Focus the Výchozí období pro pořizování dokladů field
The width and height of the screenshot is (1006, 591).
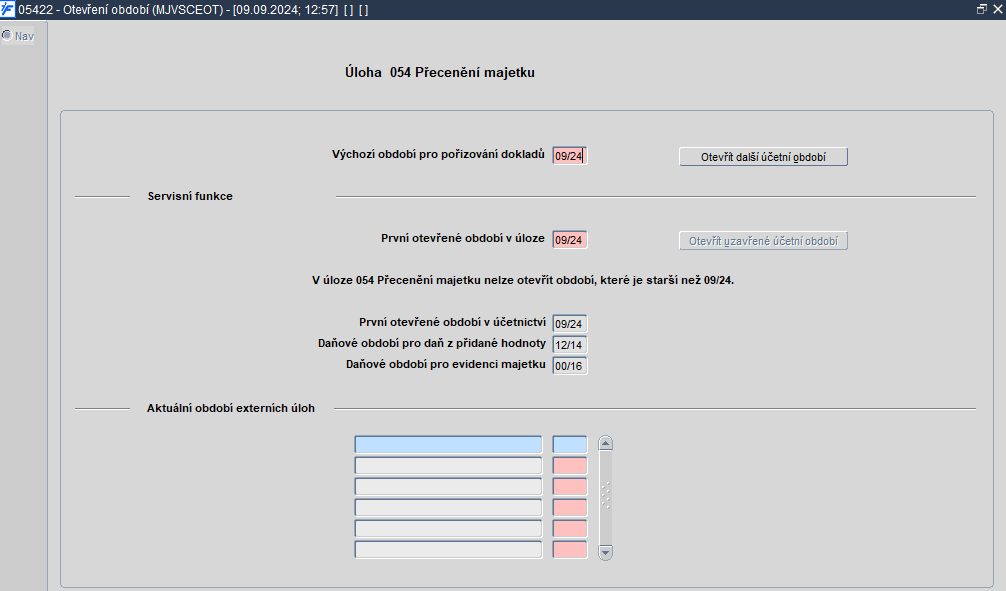coord(570,156)
